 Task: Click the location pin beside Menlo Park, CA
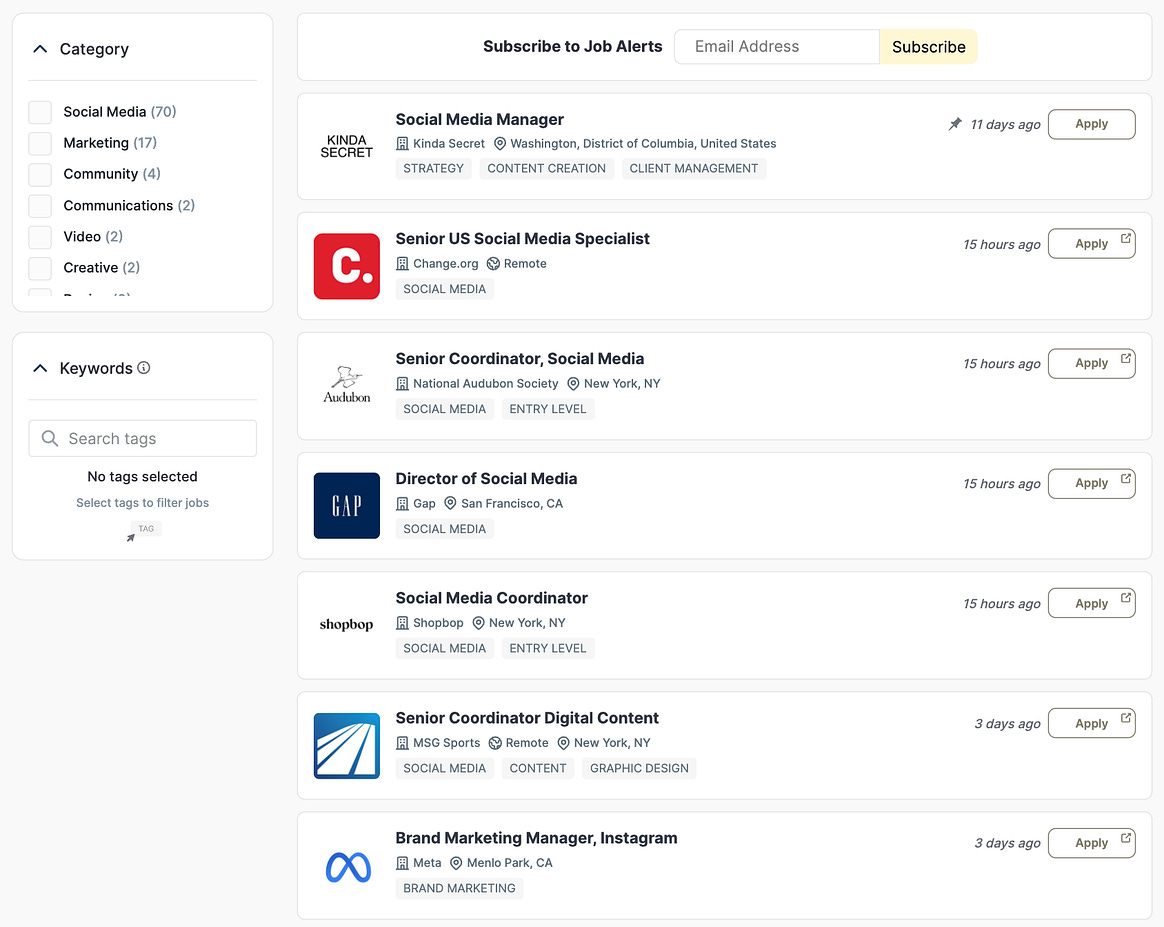coord(456,862)
